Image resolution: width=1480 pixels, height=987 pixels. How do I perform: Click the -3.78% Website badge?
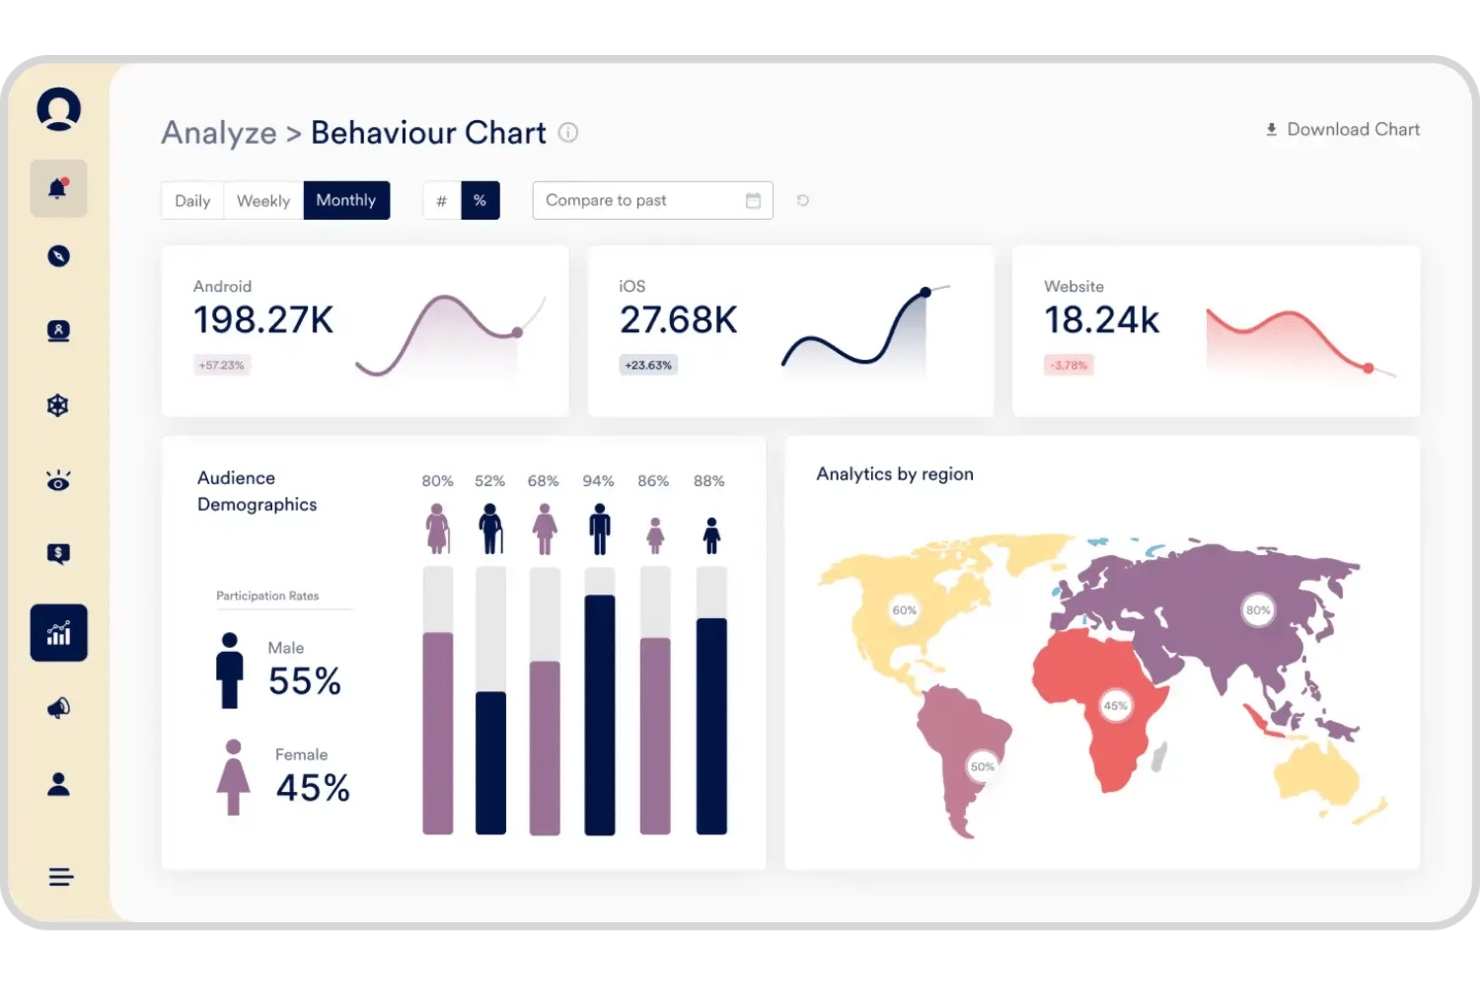(1069, 365)
